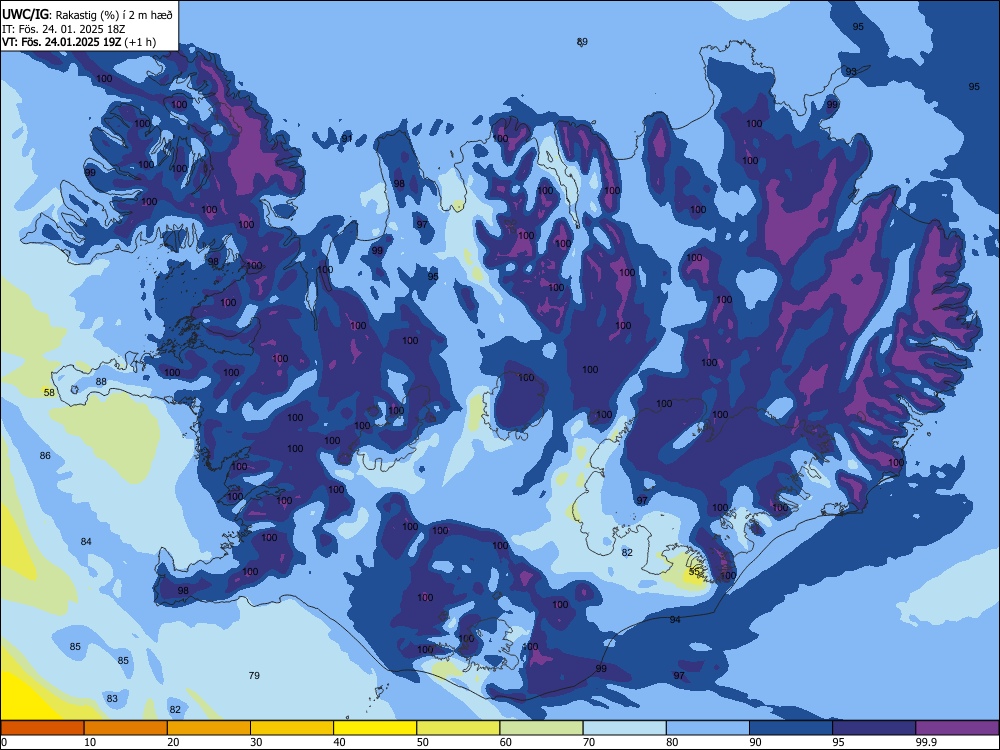
Task: Select the bright yellow 40–50 legend swatch
Action: pyautogui.click(x=375, y=728)
